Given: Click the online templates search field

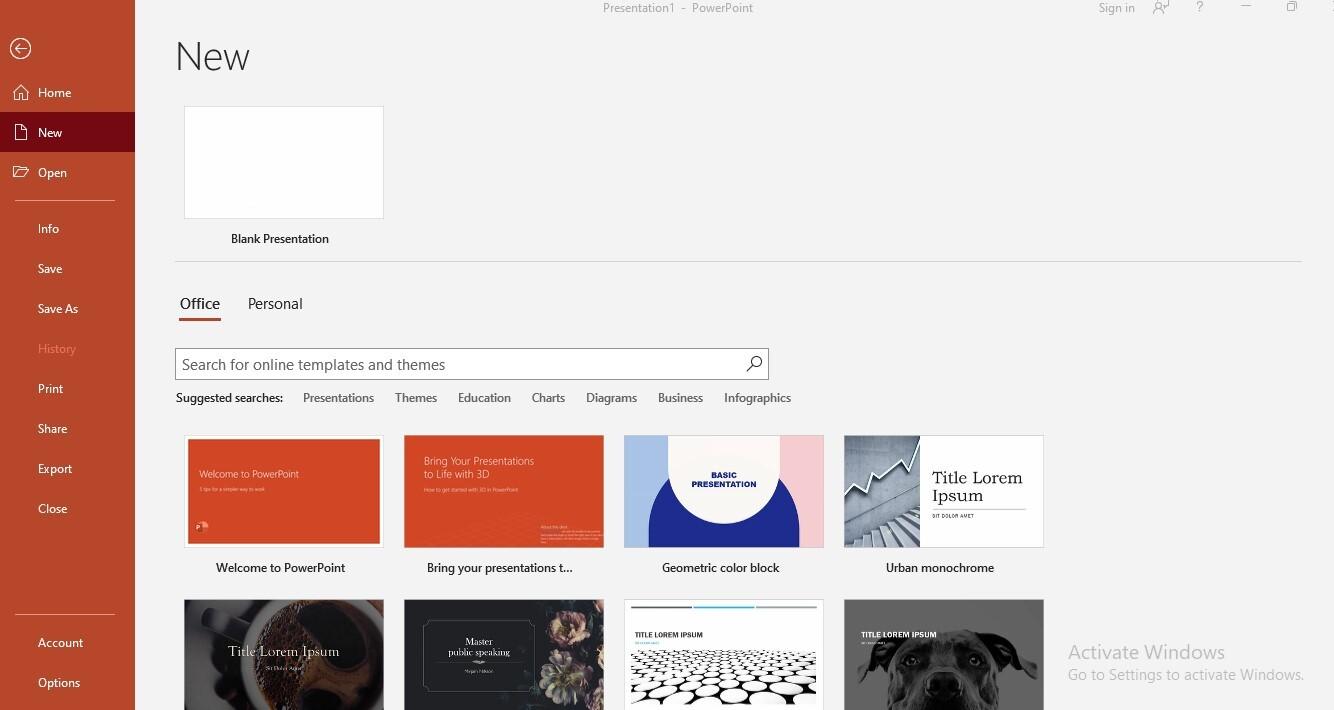Looking at the screenshot, I should tap(458, 364).
